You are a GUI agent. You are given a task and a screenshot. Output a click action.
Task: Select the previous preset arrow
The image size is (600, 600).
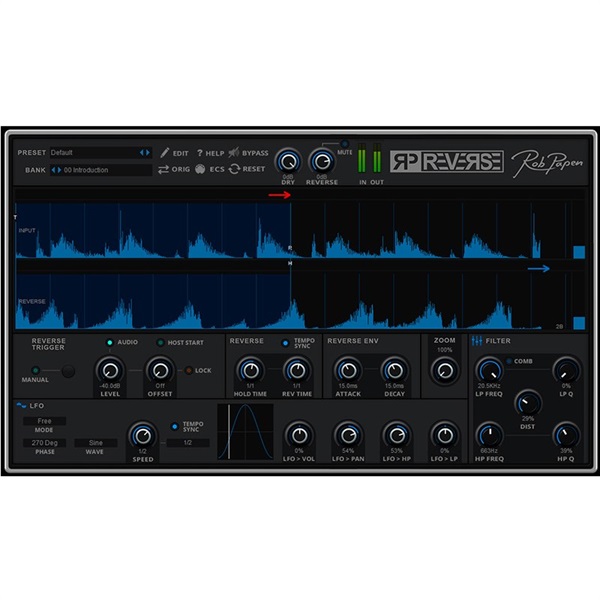tap(142, 153)
